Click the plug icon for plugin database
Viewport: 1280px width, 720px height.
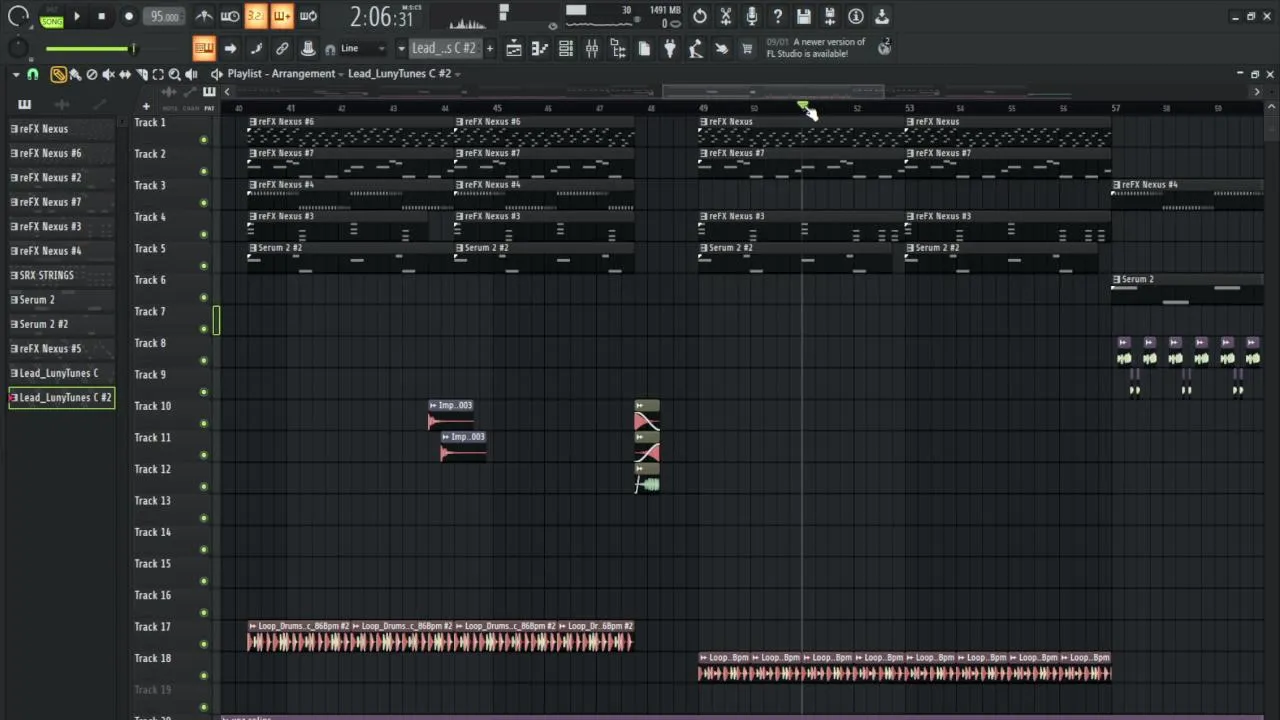point(669,48)
